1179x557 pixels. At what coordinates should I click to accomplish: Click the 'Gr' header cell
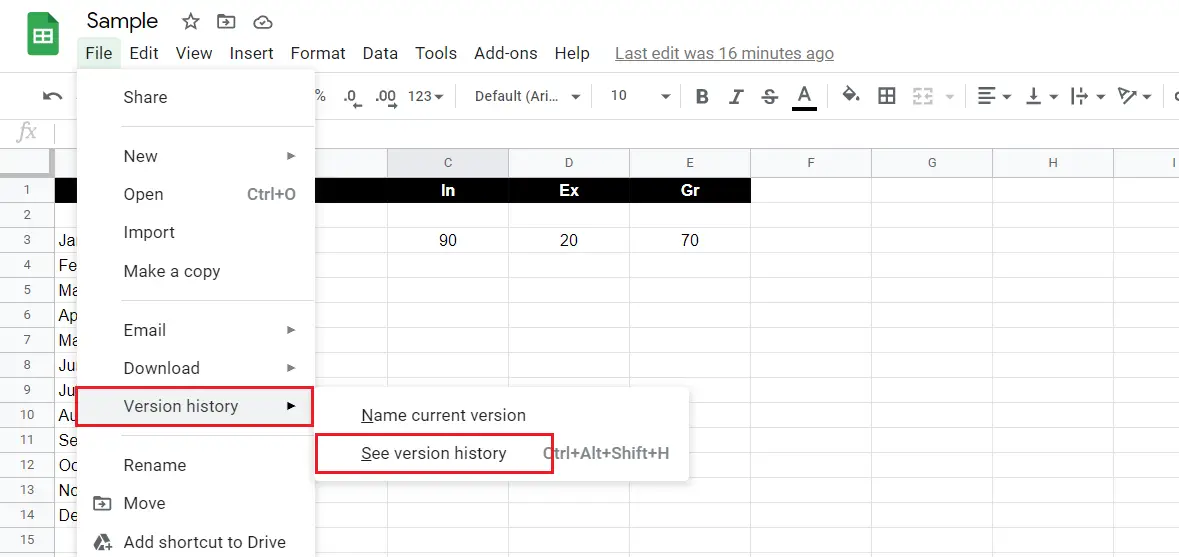point(690,190)
